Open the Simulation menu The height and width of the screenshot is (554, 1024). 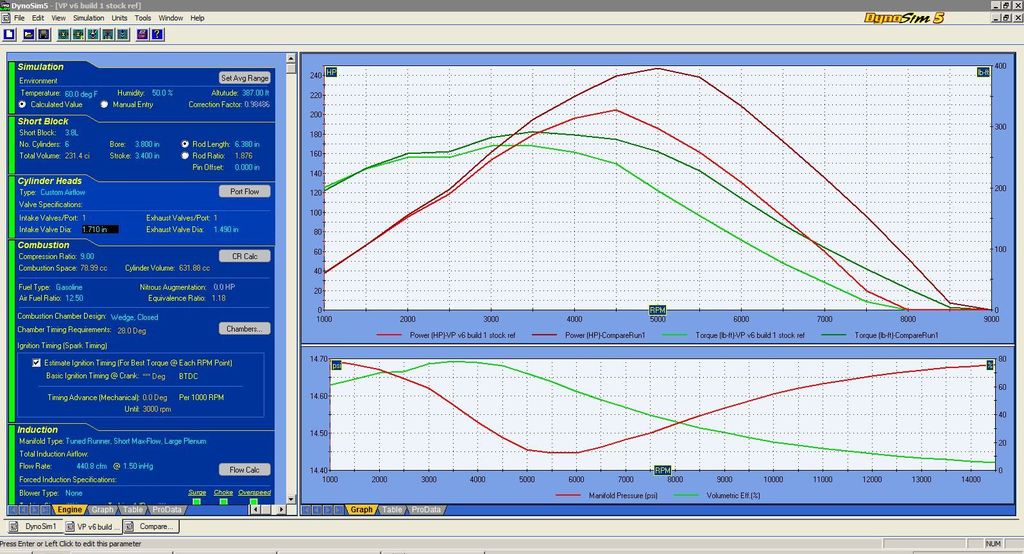88,18
